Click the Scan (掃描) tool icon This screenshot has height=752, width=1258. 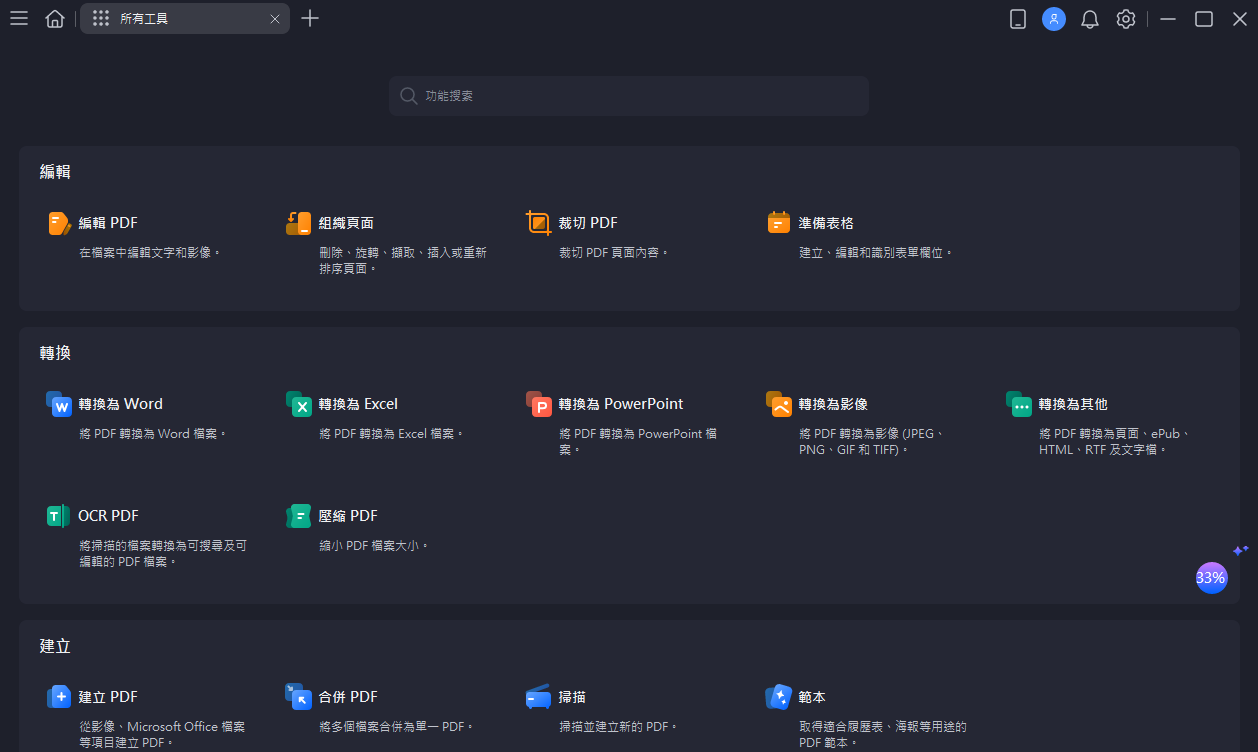[x=539, y=697]
